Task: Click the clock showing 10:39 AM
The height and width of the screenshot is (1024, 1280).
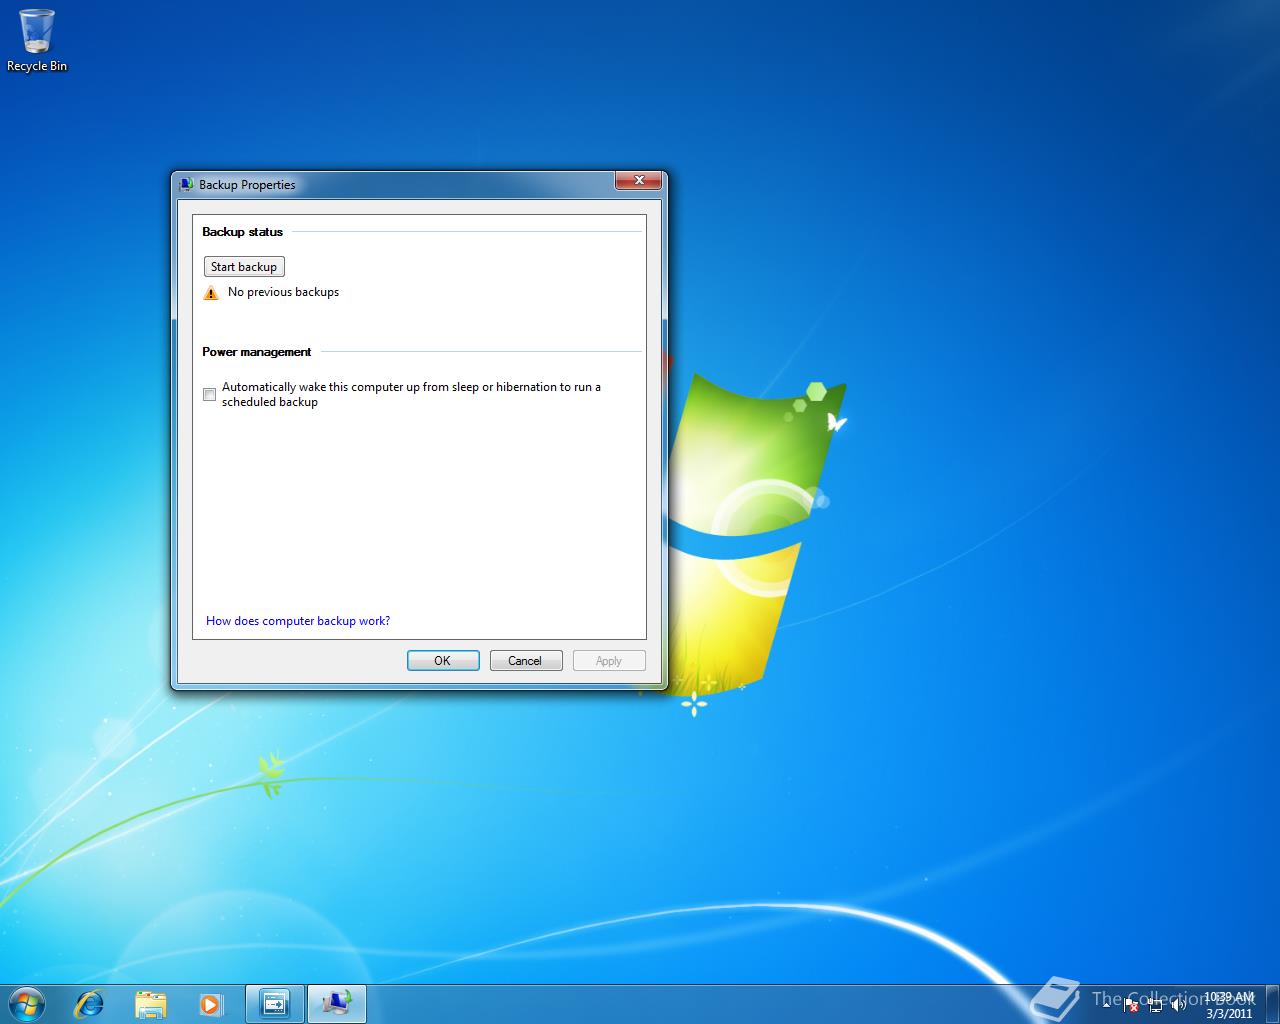Action: click(1229, 1005)
